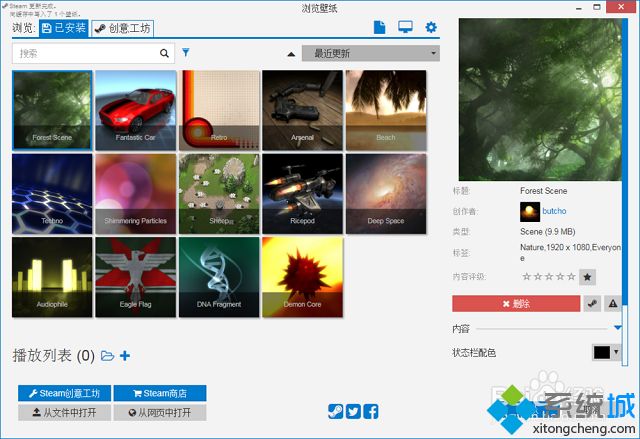Viewport: 640px width, 439px height.
Task: Click butcho author avatar
Action: point(530,211)
